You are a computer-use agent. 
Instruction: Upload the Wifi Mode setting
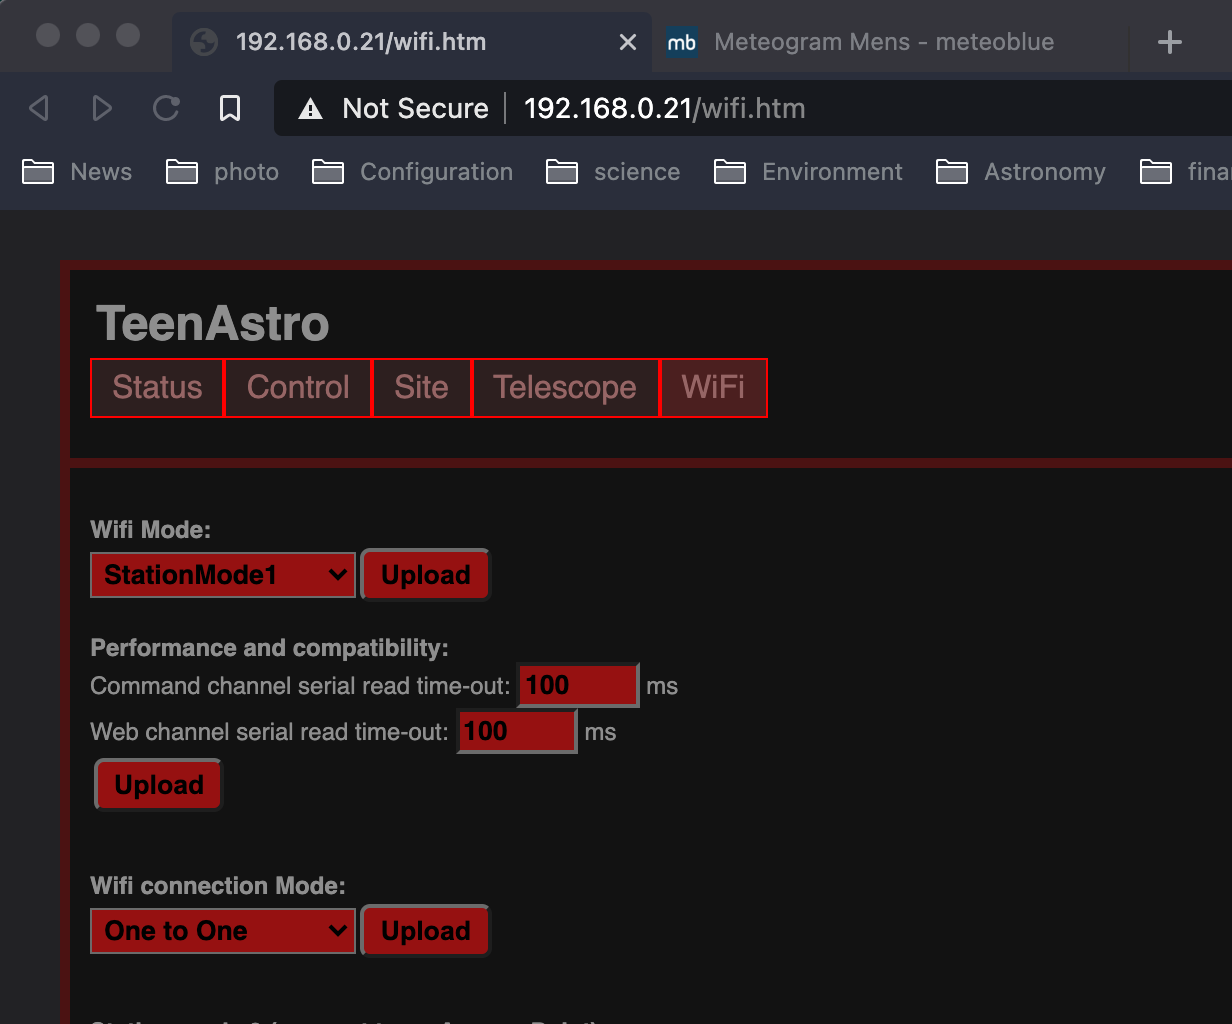point(426,575)
